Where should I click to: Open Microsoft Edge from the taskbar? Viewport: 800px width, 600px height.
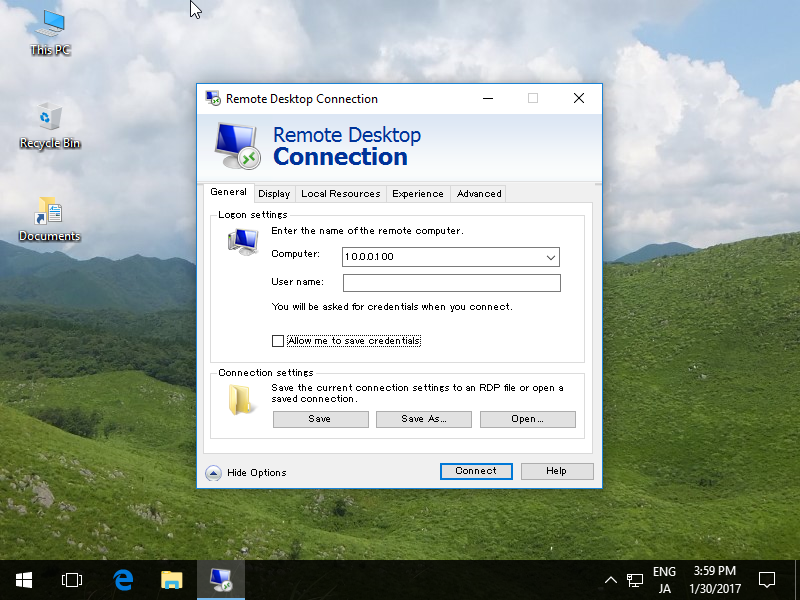(122, 579)
